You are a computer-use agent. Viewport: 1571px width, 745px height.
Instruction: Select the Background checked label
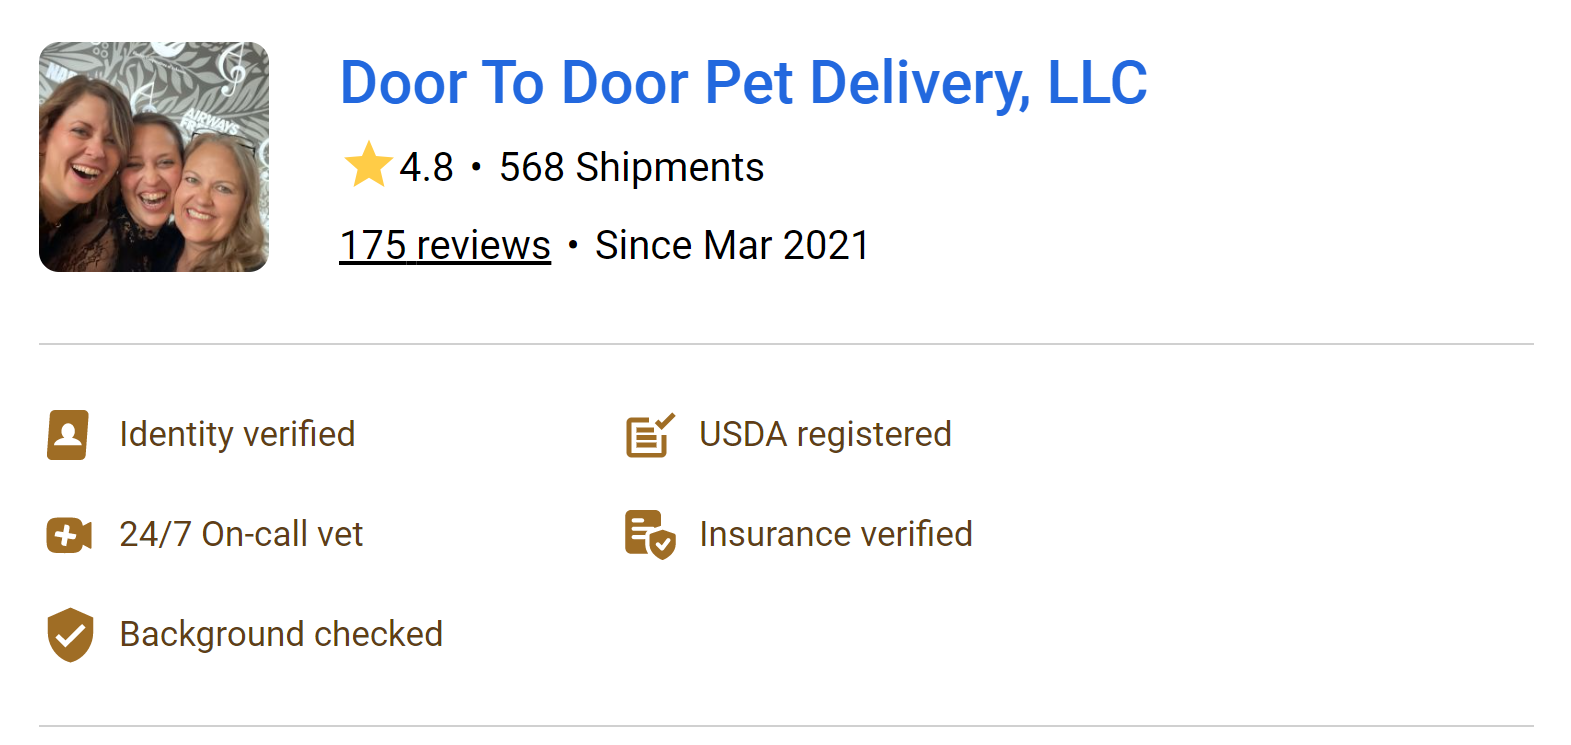[281, 634]
